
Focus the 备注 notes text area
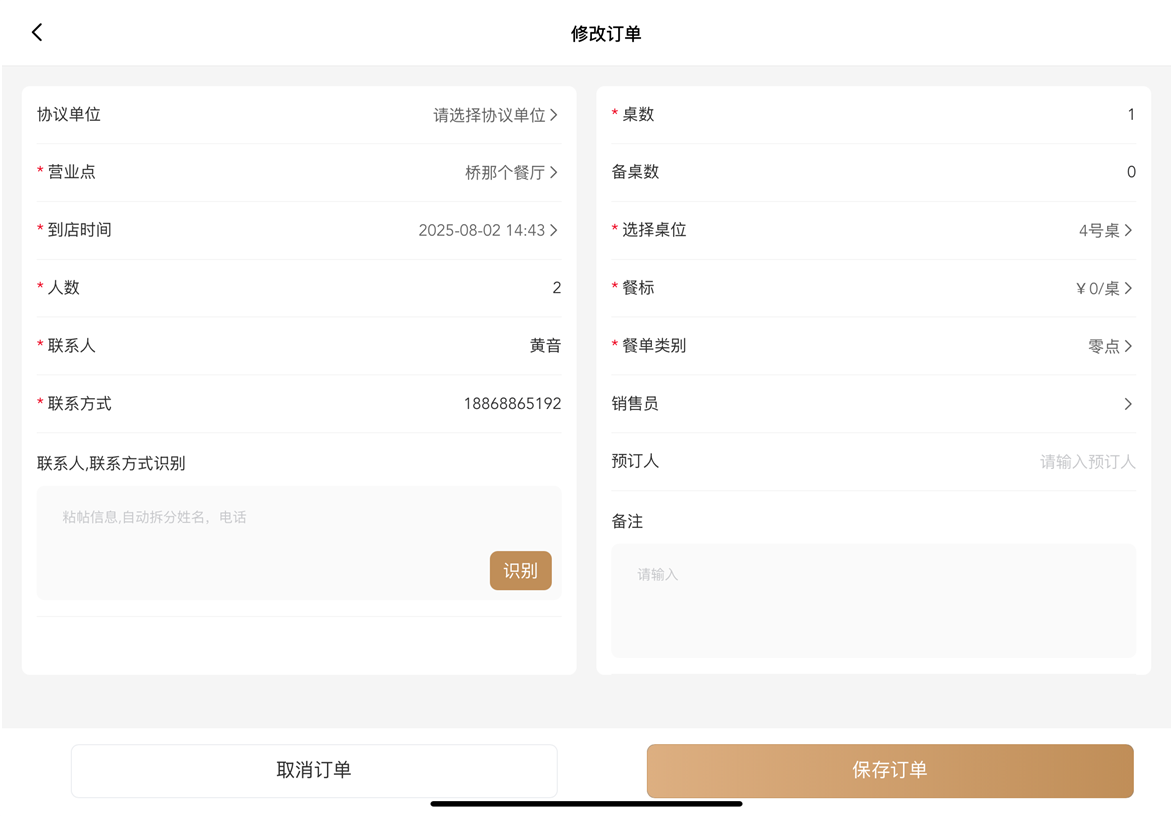(x=873, y=600)
